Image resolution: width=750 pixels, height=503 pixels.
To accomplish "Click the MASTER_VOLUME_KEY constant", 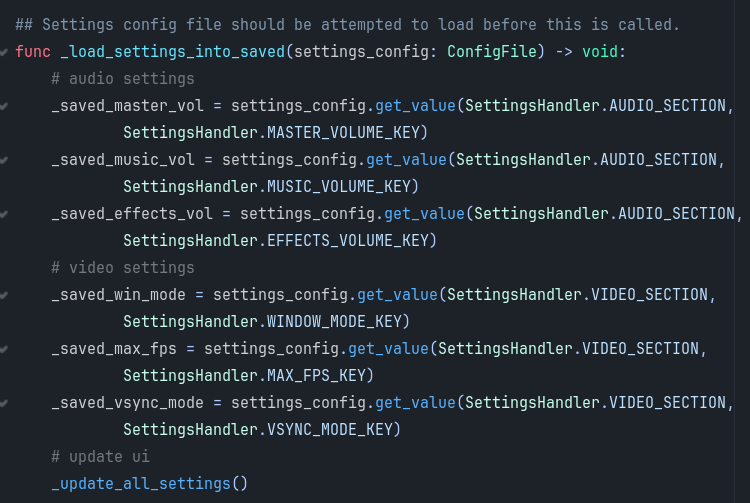I will (342, 132).
